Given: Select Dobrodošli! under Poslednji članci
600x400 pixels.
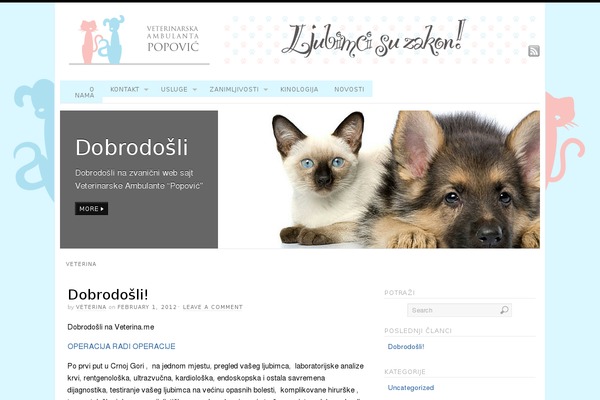Looking at the screenshot, I should [x=406, y=346].
